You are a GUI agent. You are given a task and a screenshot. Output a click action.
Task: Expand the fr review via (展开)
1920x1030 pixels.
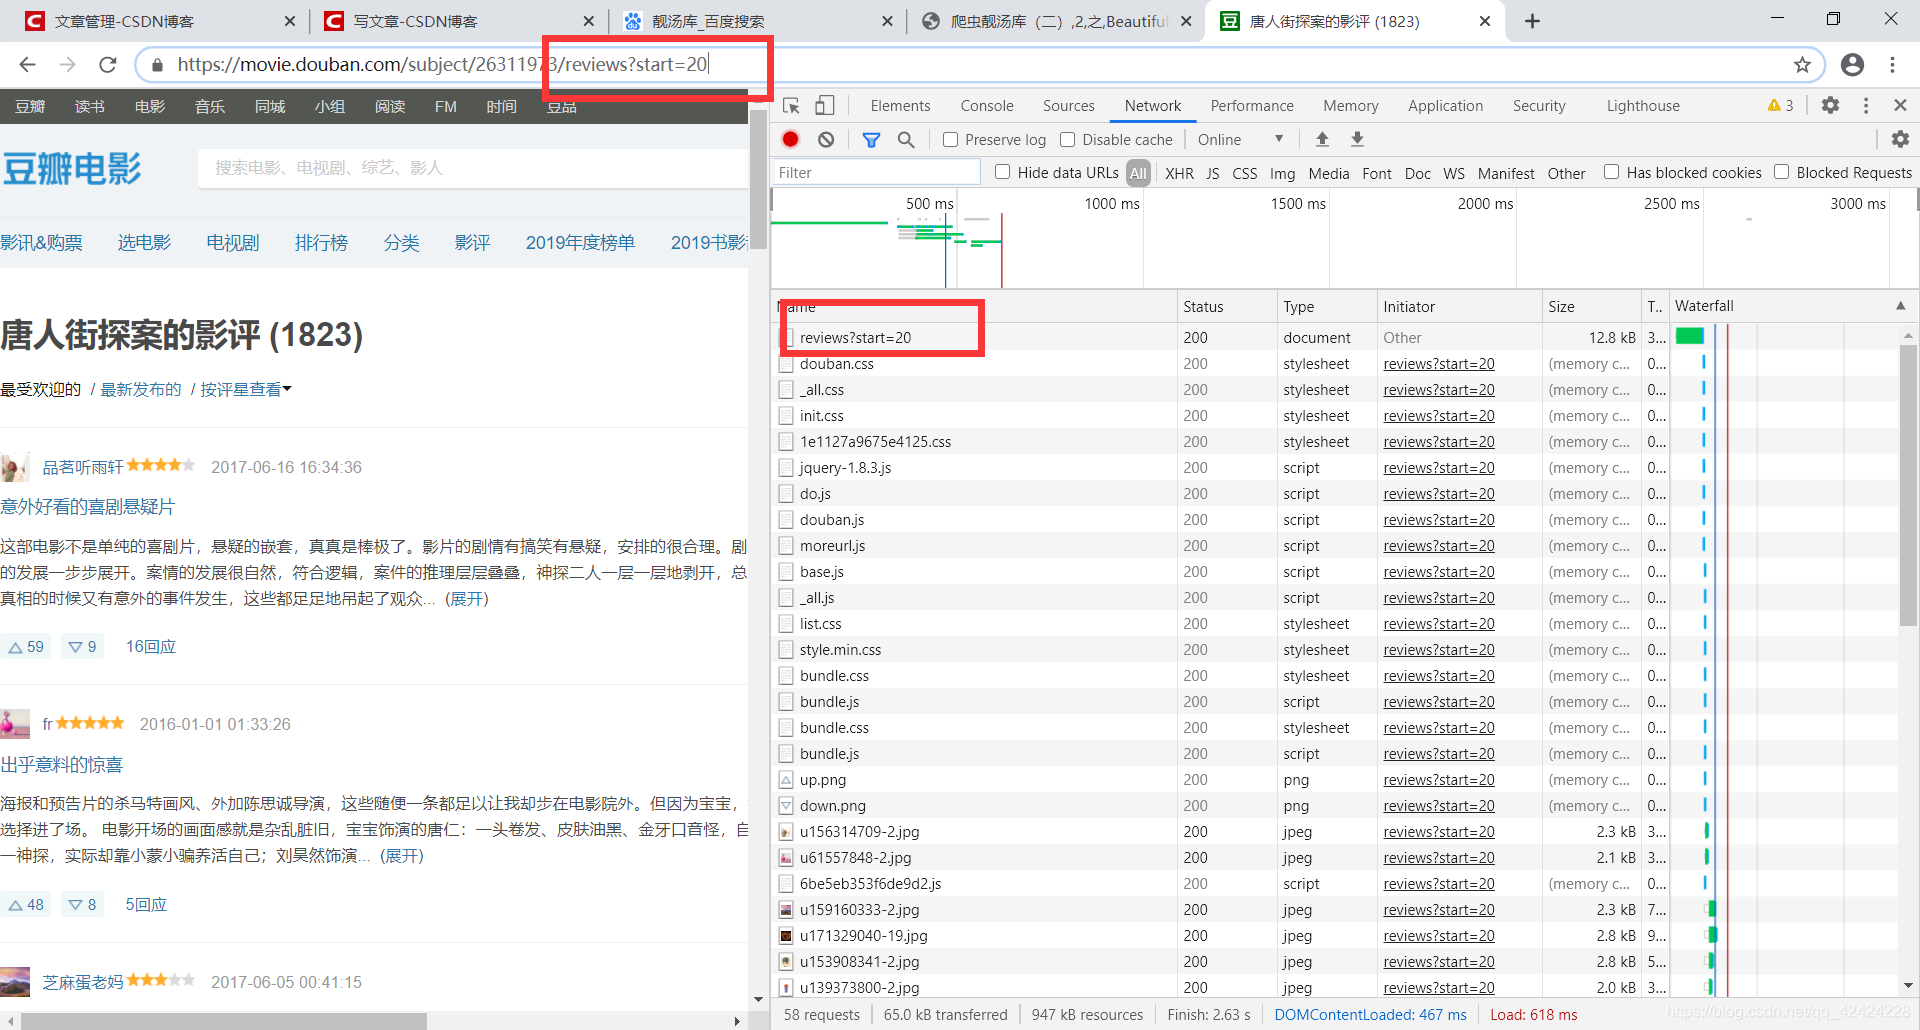point(402,856)
